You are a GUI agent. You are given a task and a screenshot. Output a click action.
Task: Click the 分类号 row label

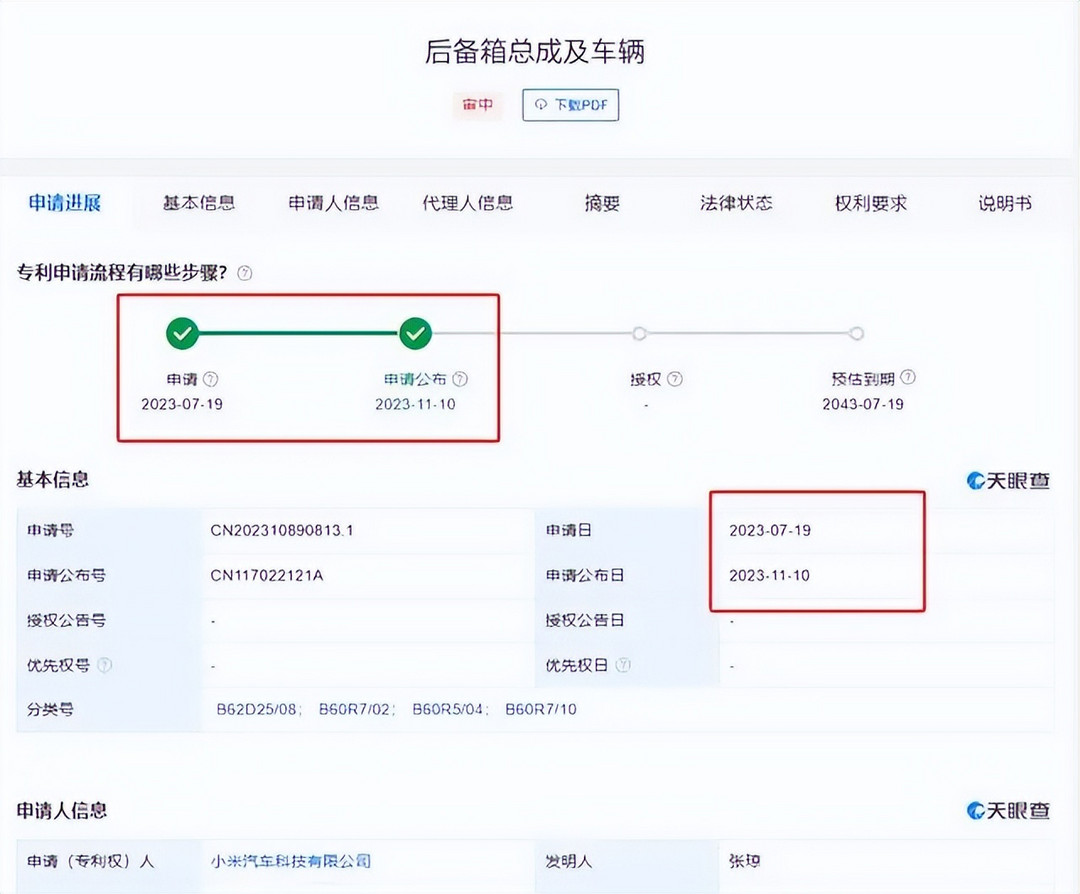click(x=50, y=709)
